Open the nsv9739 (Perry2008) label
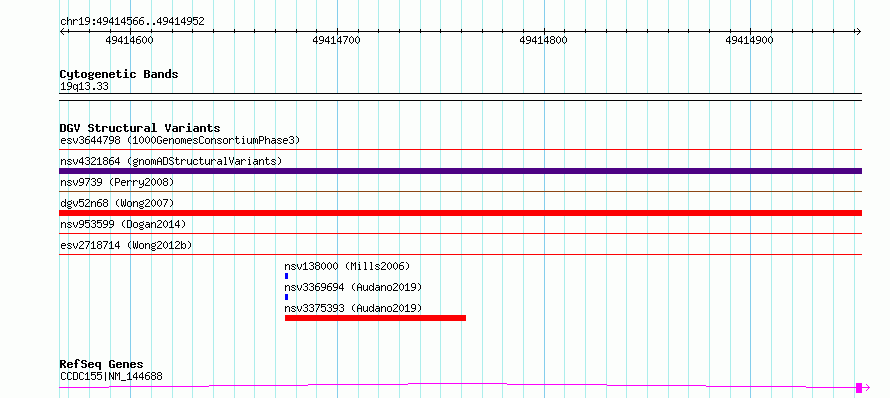Image resolution: width=890 pixels, height=398 pixels. coord(117,182)
